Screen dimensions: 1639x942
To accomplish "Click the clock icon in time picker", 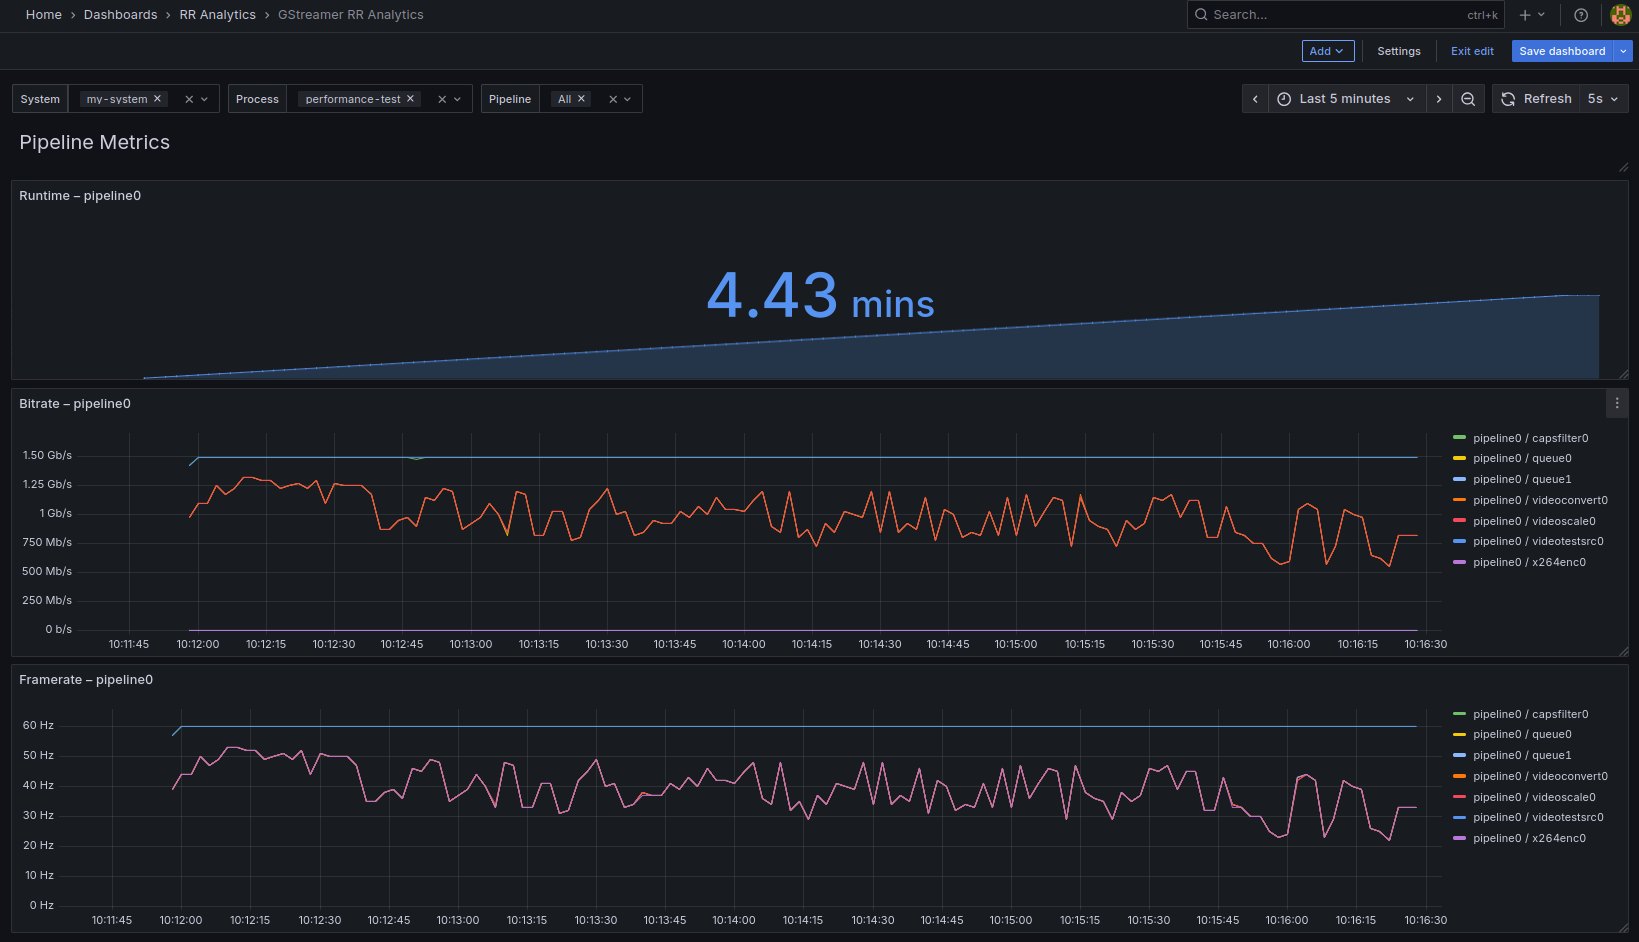I will (x=1284, y=99).
